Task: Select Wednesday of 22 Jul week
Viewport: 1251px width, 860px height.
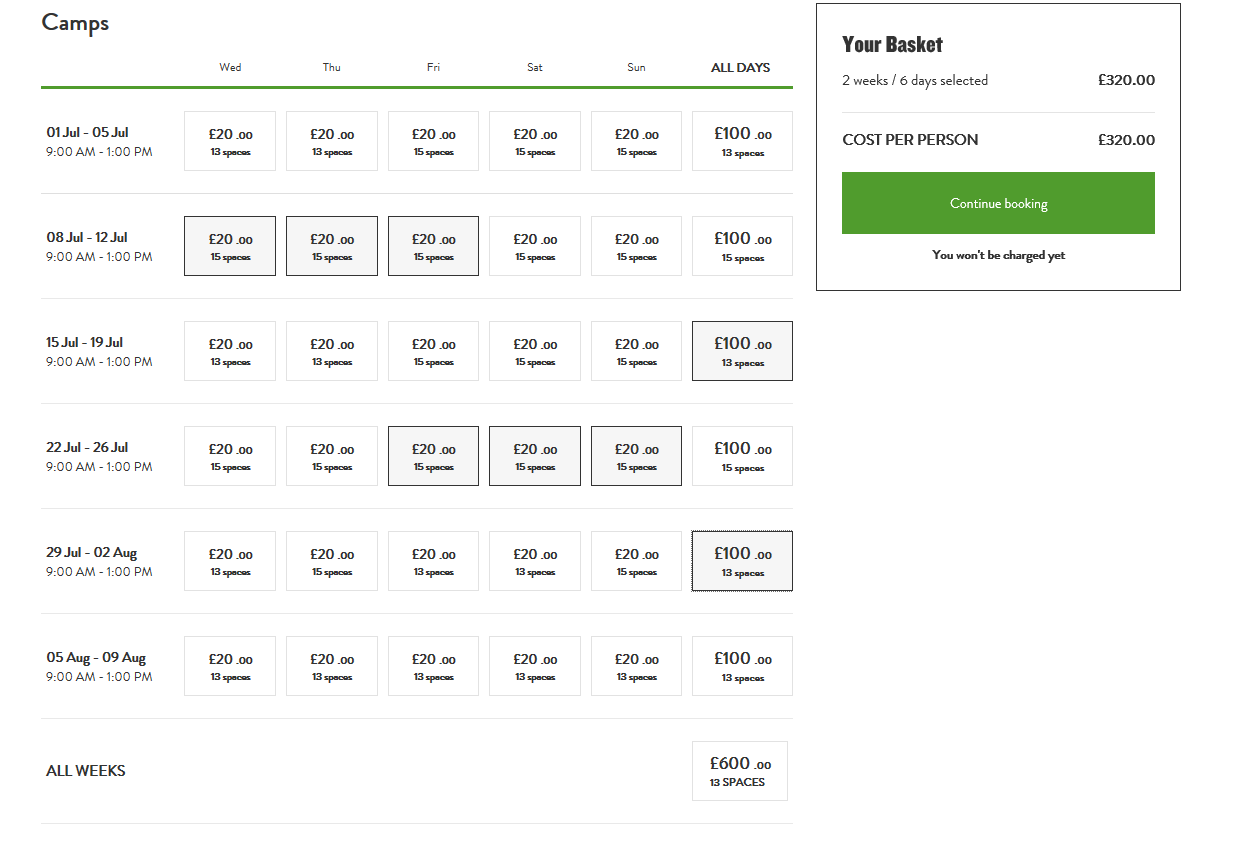Action: pyautogui.click(x=230, y=456)
